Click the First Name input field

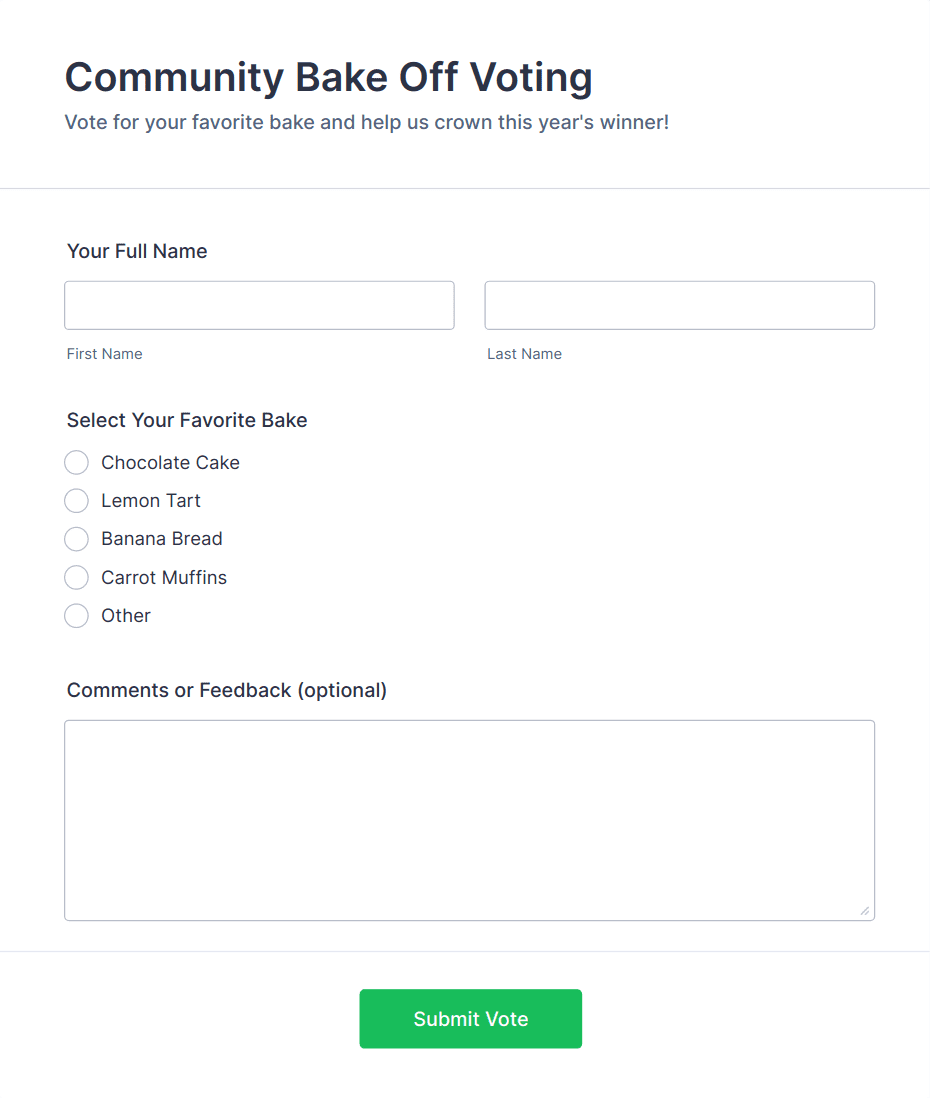point(259,305)
